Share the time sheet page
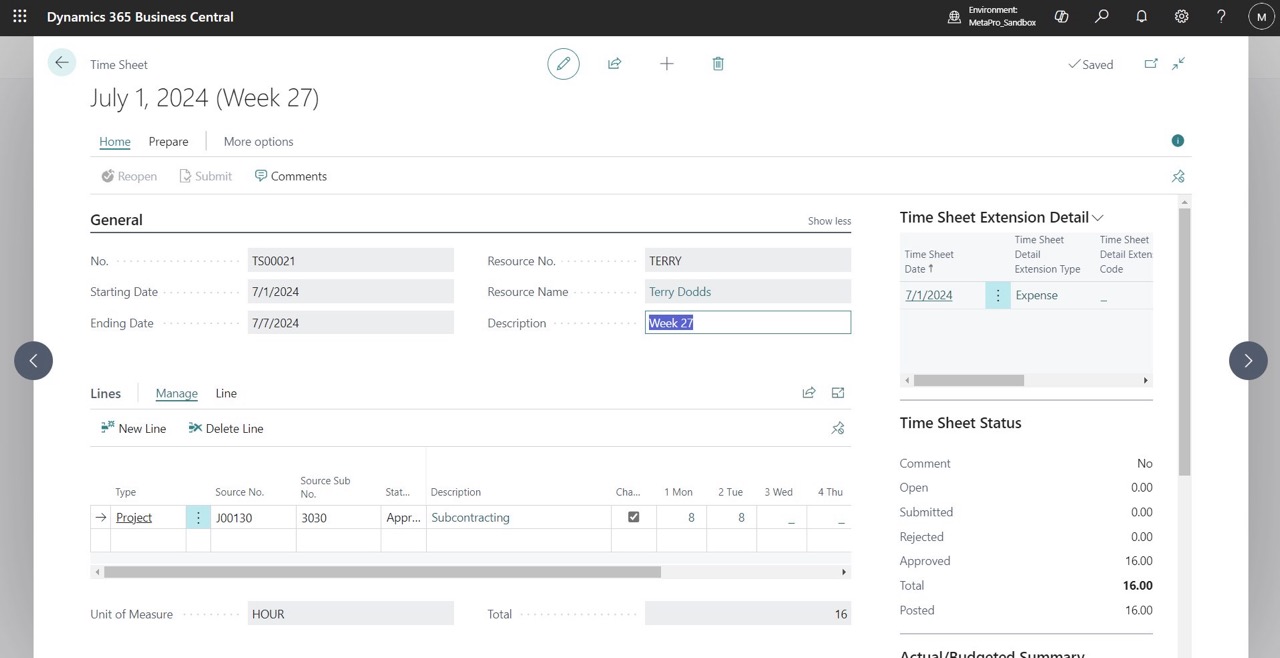The image size is (1280, 658). coord(615,64)
